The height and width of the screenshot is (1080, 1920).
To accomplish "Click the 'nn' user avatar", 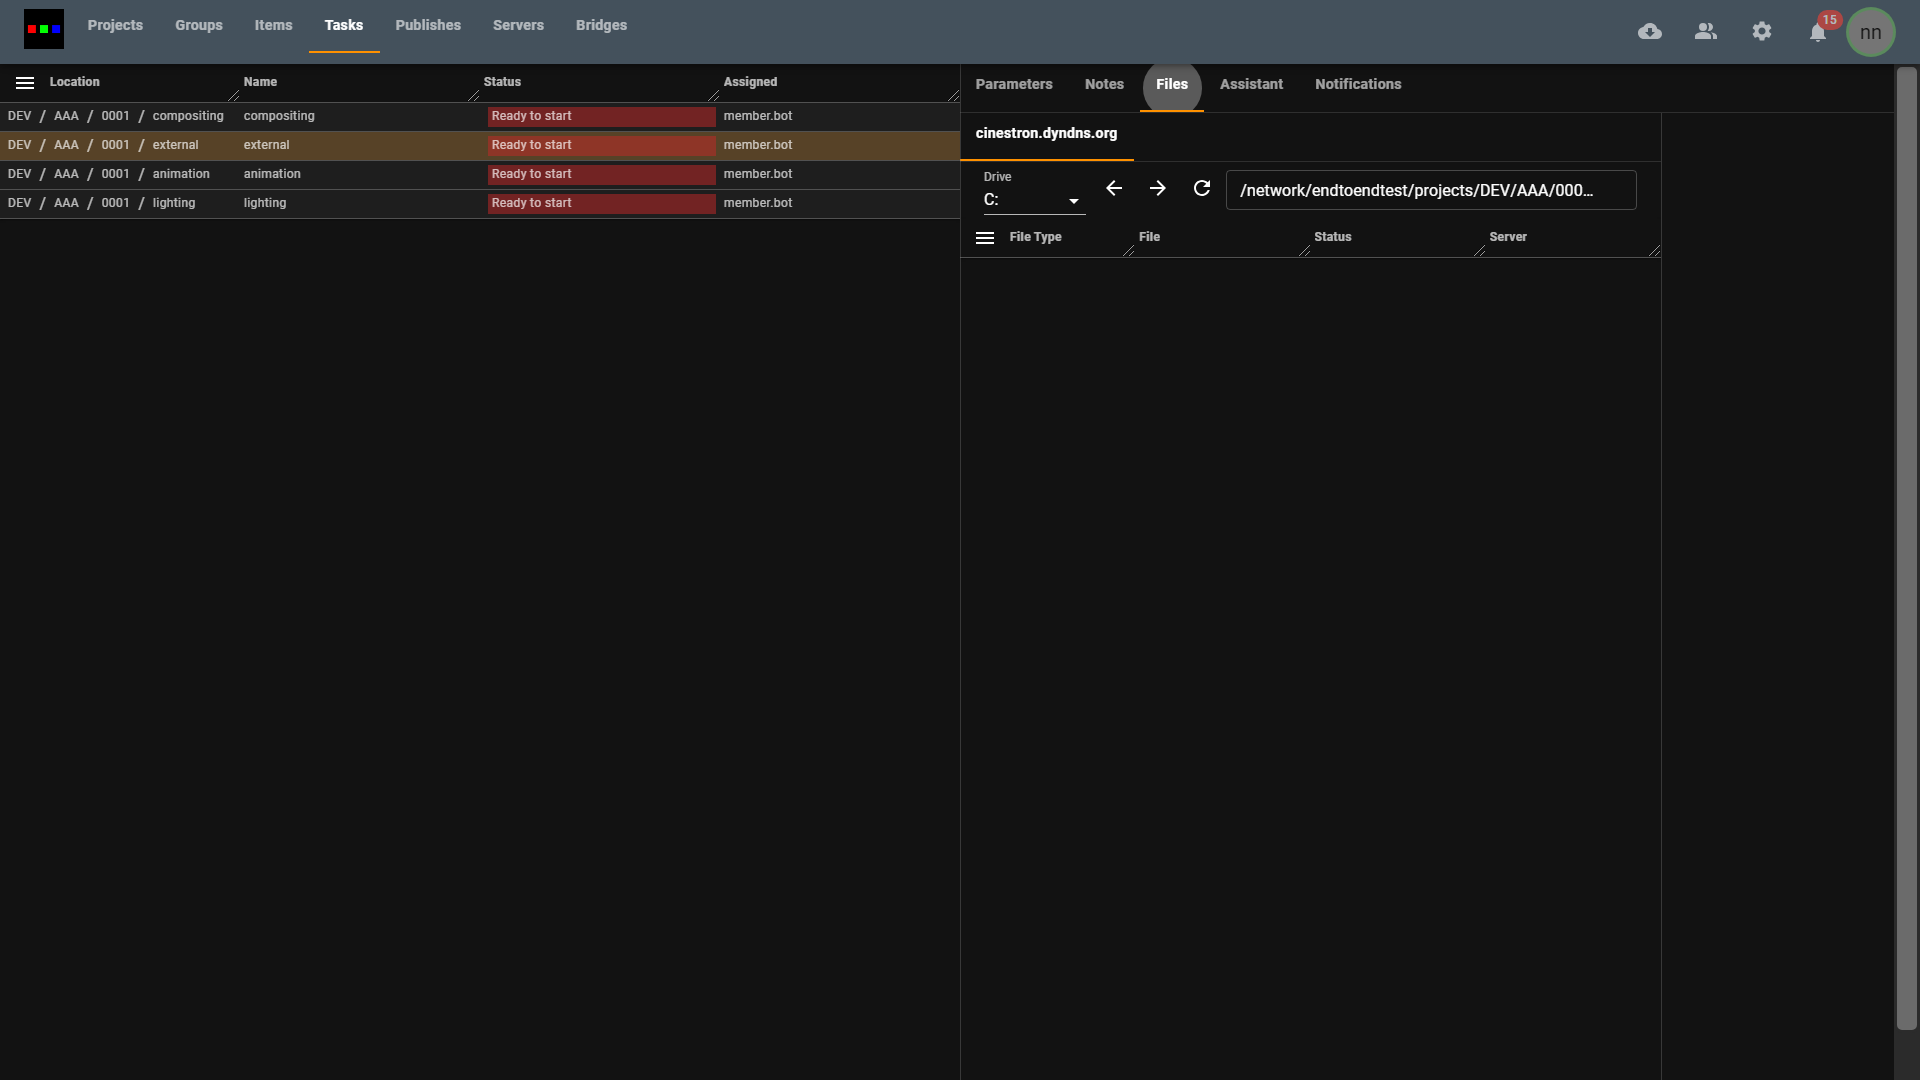I will click(x=1870, y=32).
